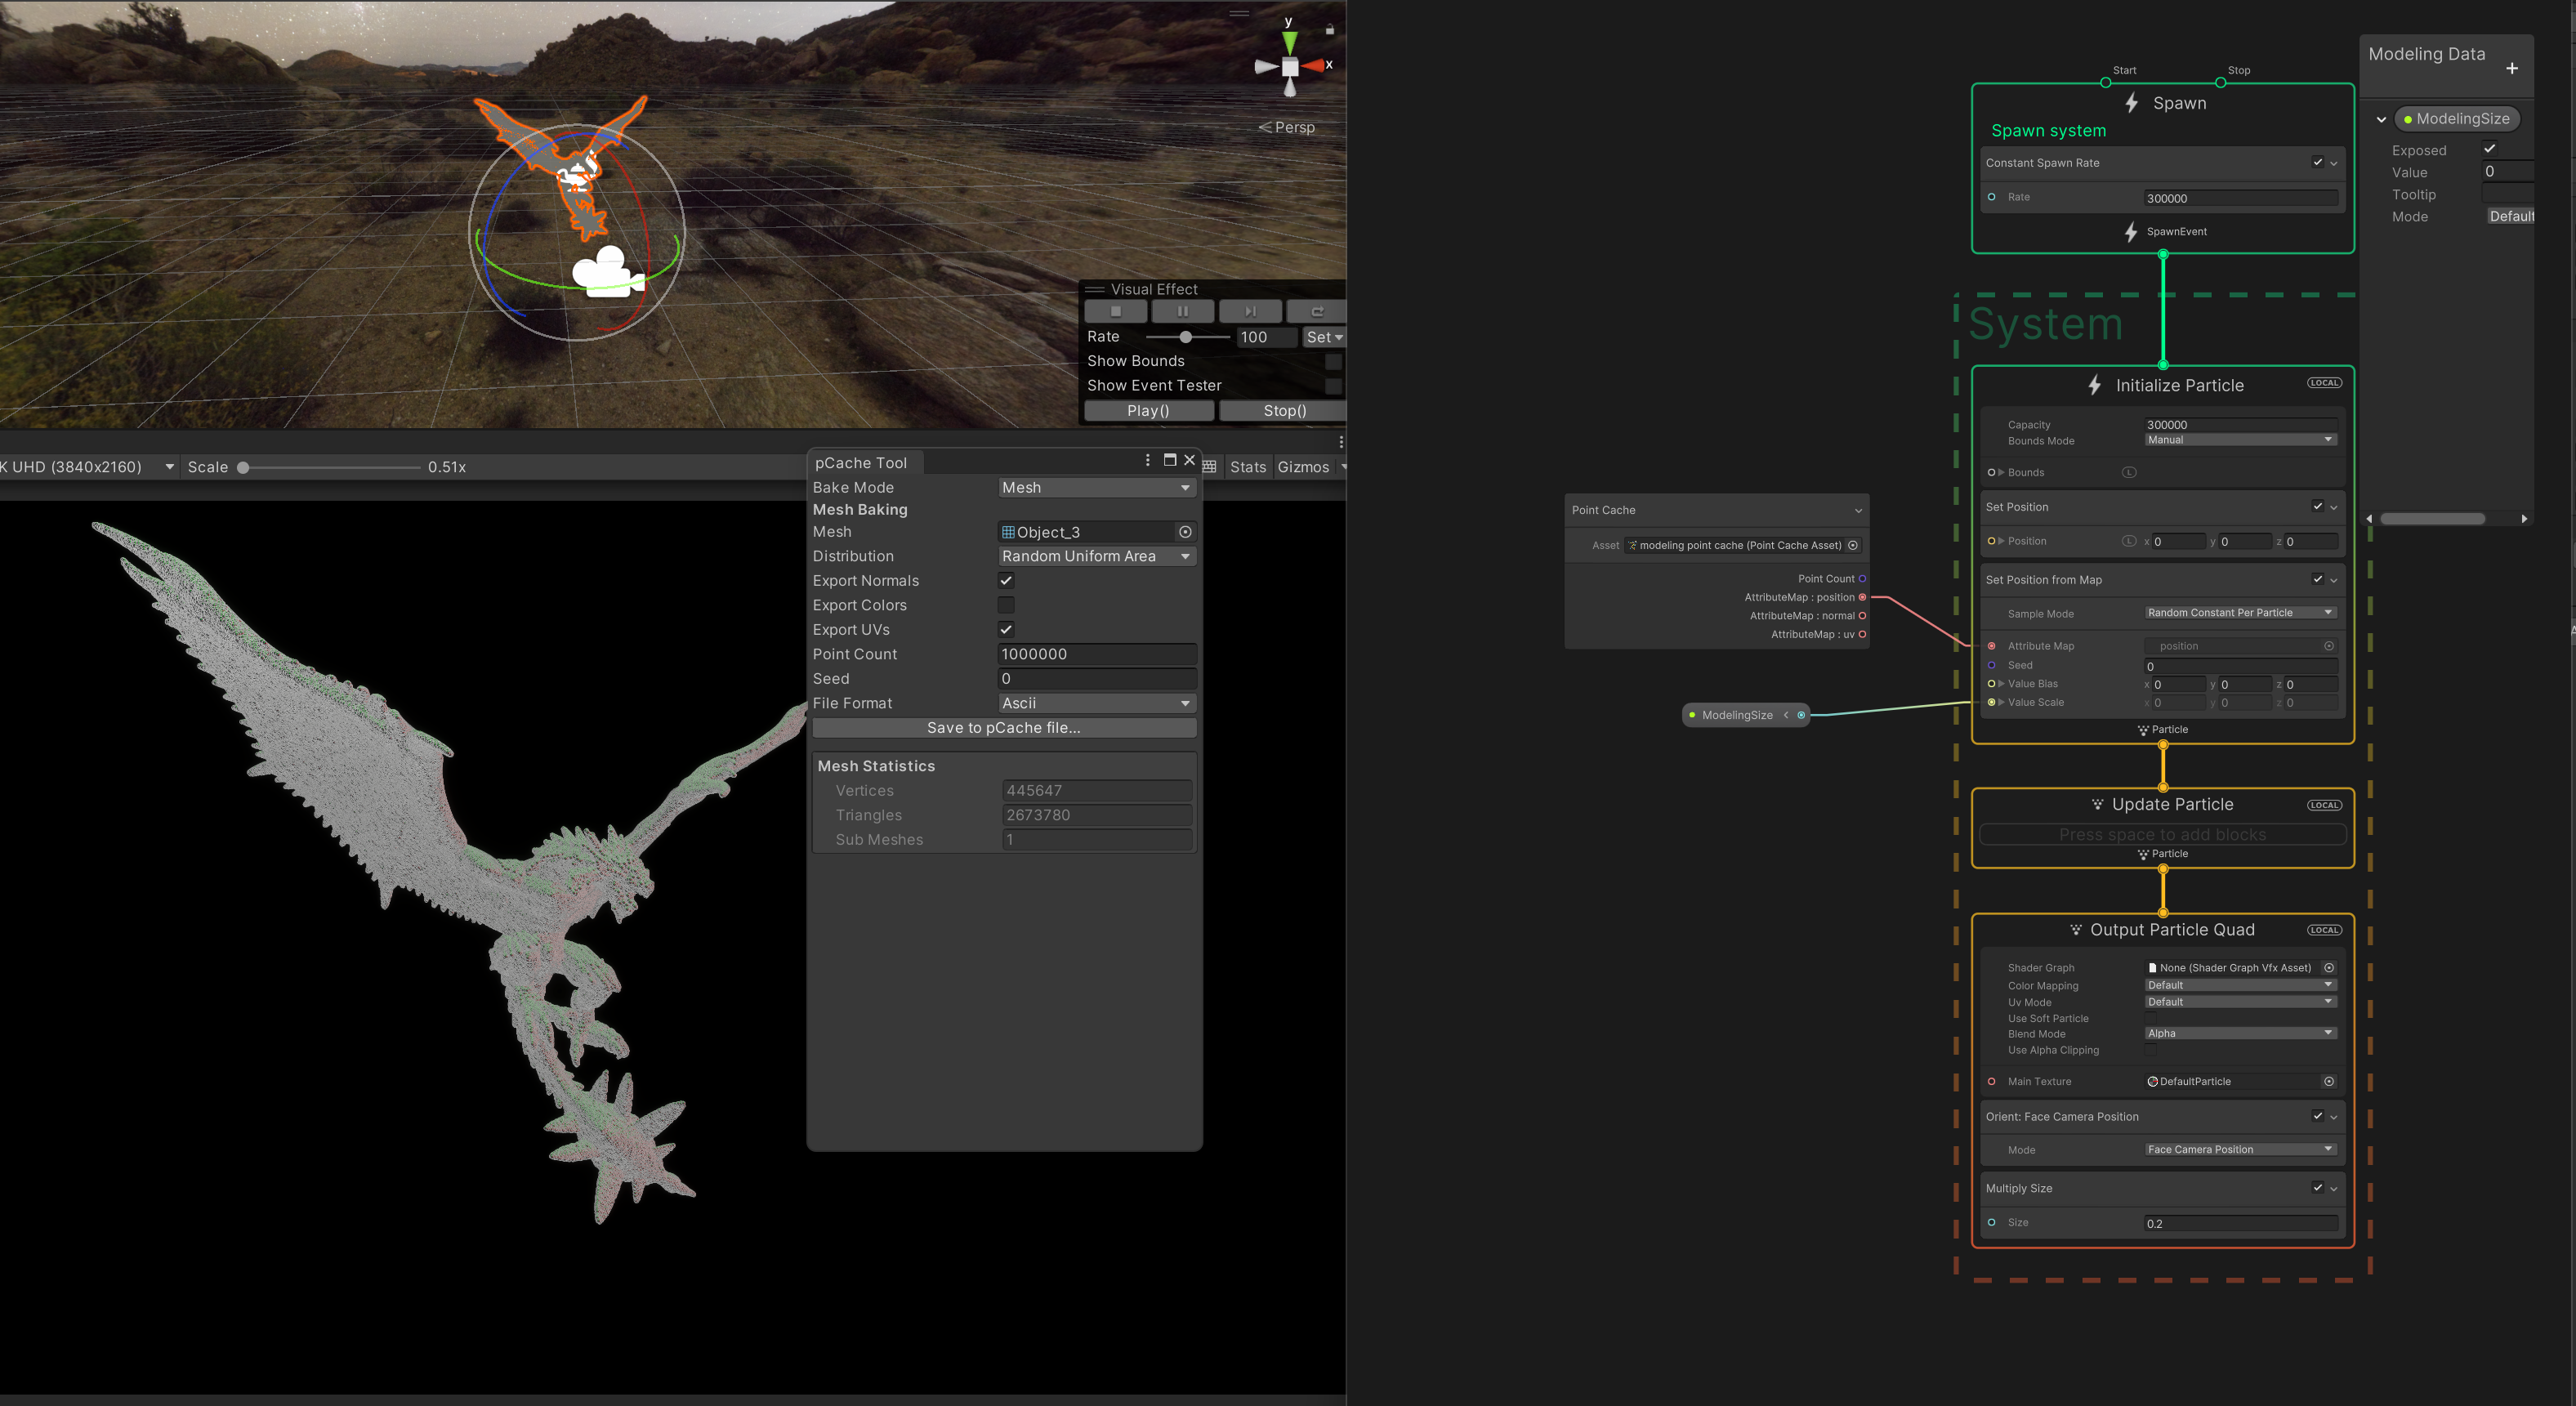Screen dimensions: 2576x1406
Task: Open the Distribution dropdown
Action: (1096, 556)
